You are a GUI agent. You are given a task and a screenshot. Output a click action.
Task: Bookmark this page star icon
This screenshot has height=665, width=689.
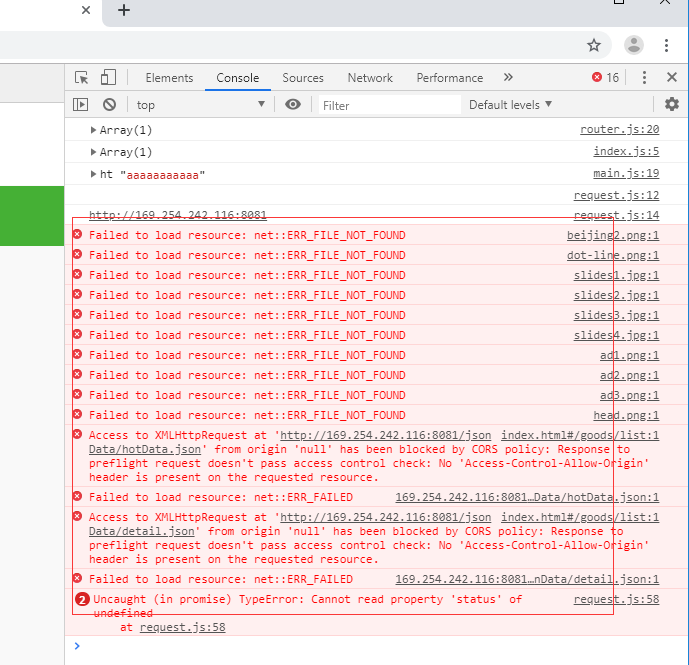coord(594,45)
